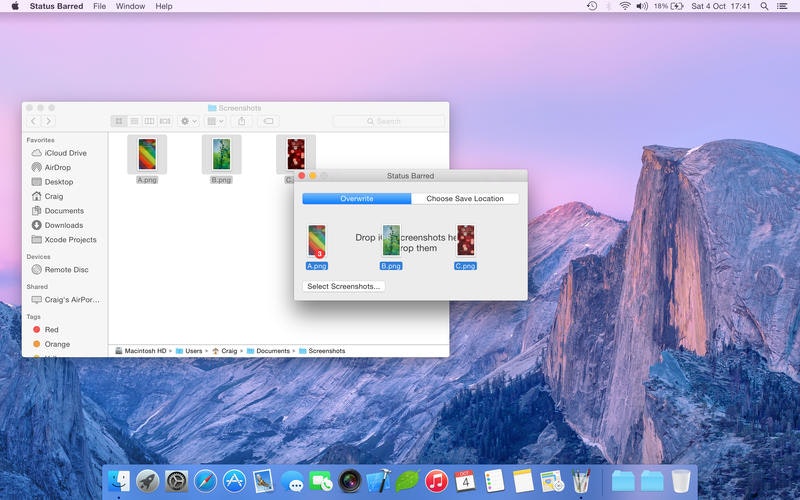Switch Finder to icon view
The width and height of the screenshot is (800, 500).
[119, 121]
